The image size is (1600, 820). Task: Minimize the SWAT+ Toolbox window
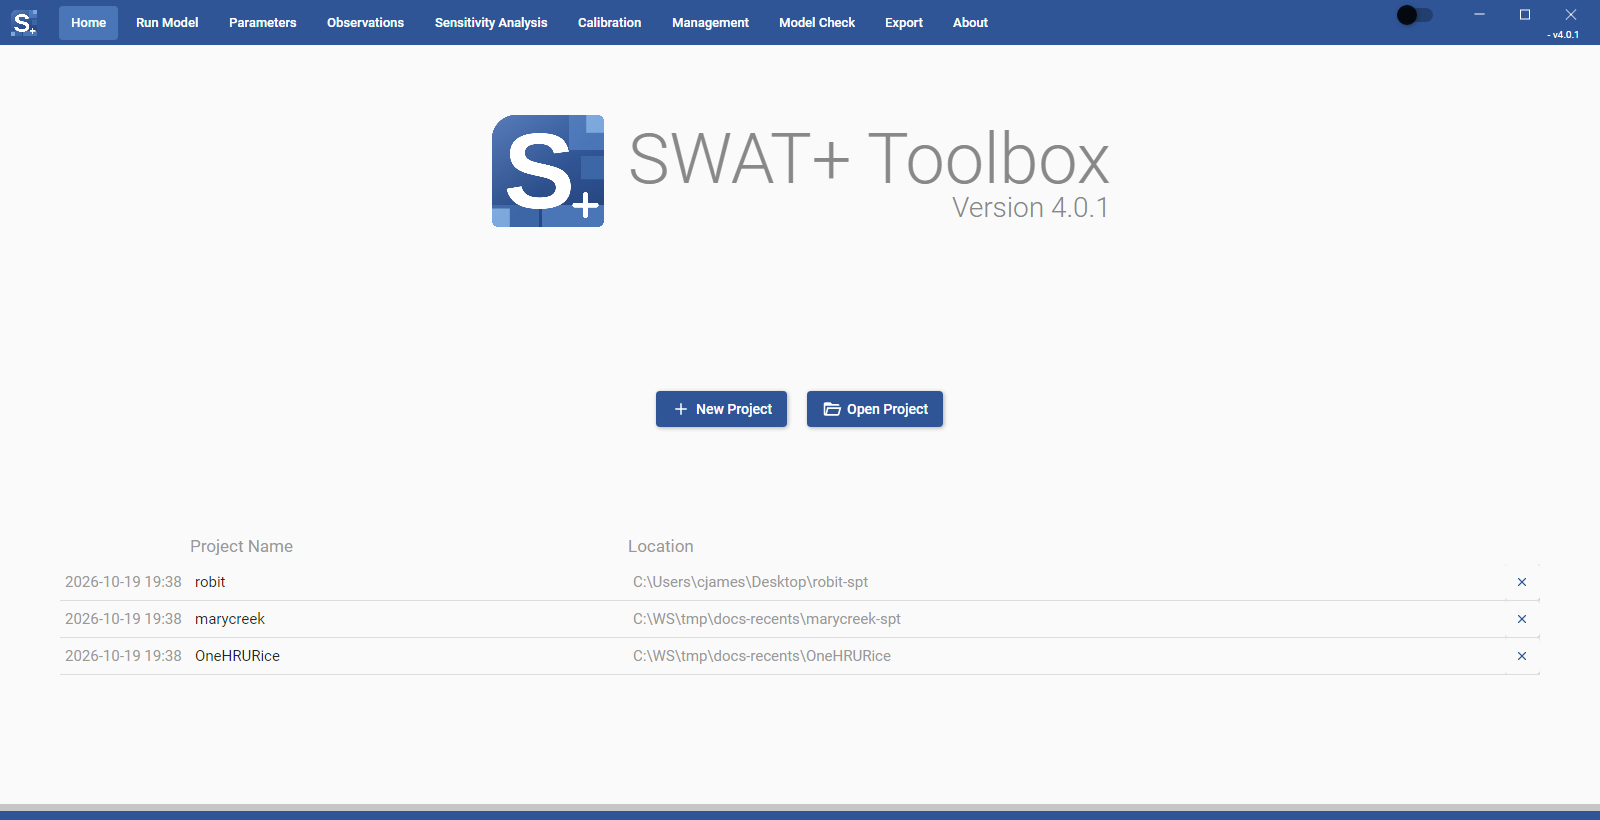[x=1479, y=15]
